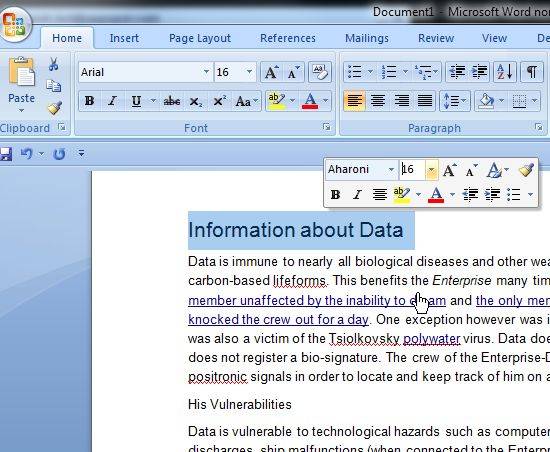
Task: Open Font dialog box launcher
Action: (327, 127)
